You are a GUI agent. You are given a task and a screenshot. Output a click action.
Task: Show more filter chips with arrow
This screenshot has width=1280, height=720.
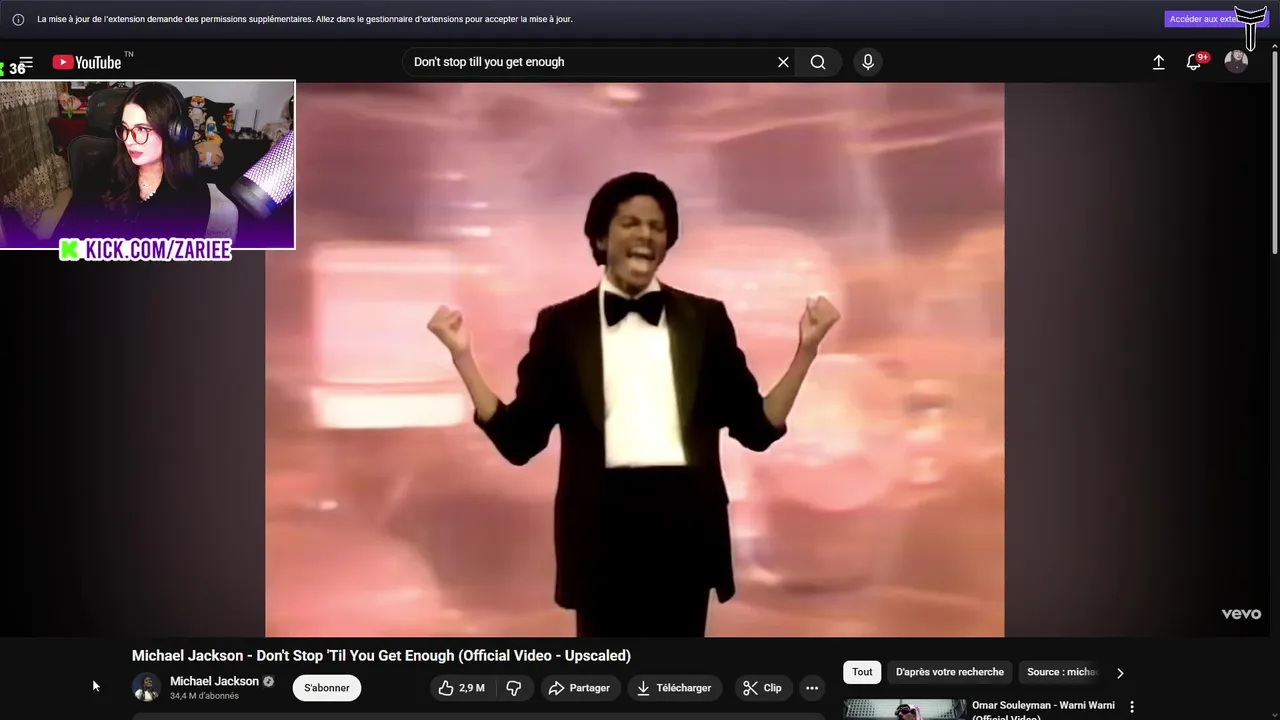pyautogui.click(x=1120, y=673)
